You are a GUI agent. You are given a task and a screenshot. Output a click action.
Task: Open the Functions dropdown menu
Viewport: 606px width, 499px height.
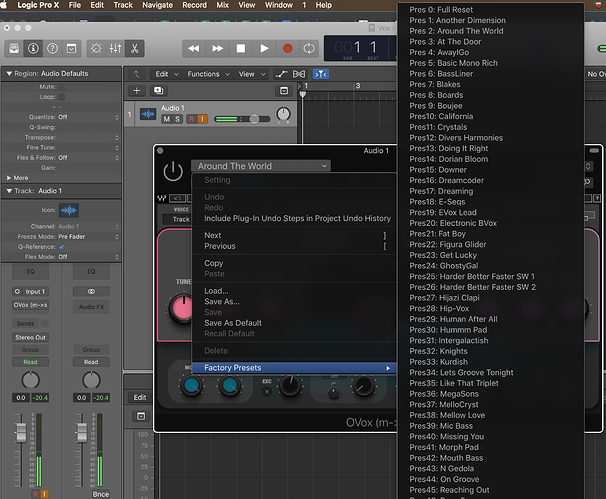click(x=208, y=74)
